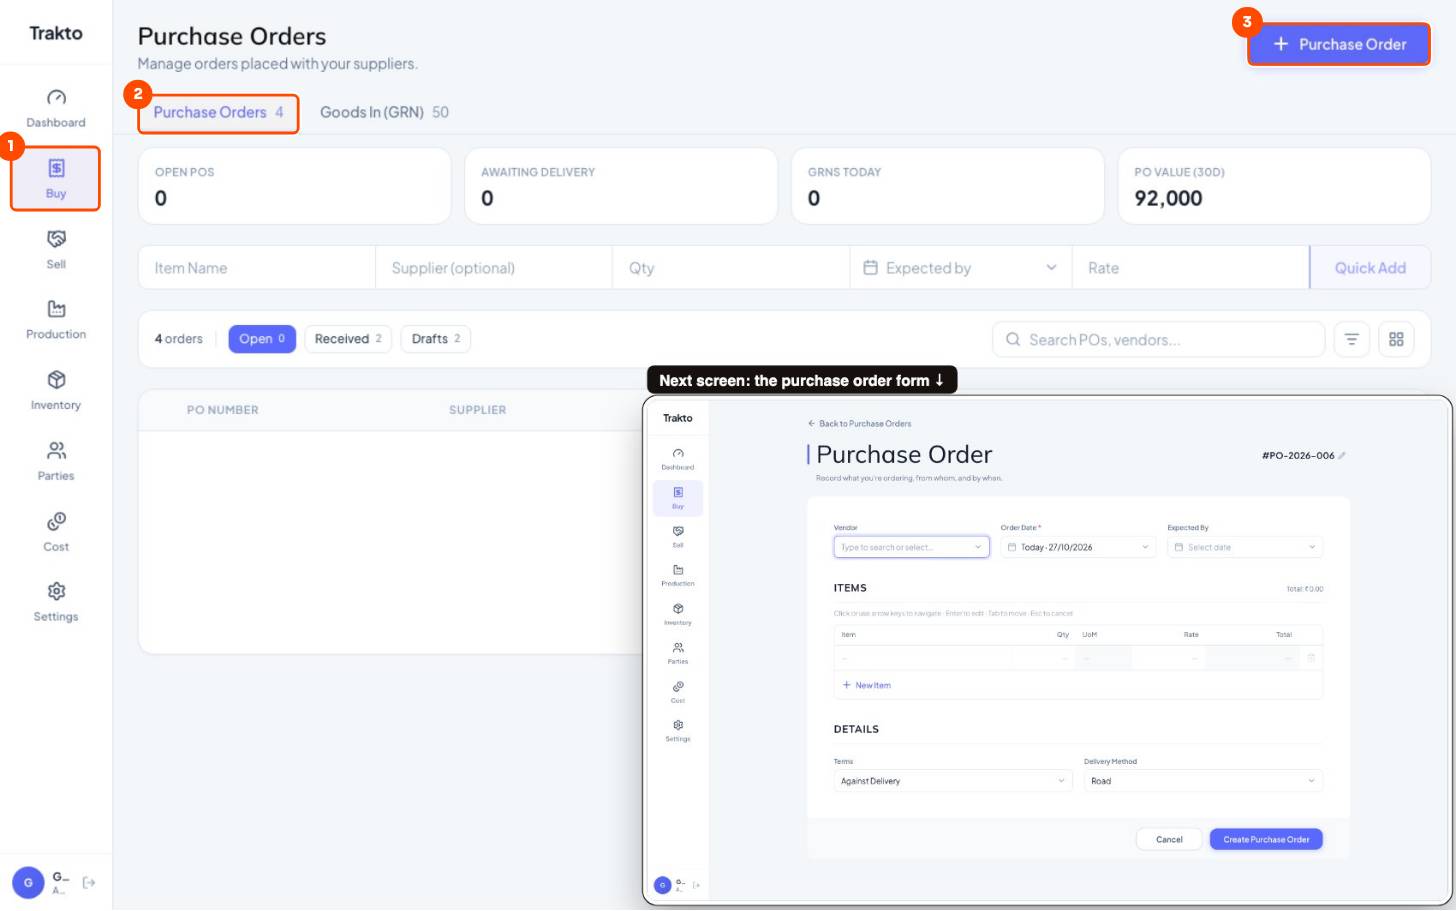
Task: Navigate to Parties in the main sidebar
Action: tap(56, 461)
